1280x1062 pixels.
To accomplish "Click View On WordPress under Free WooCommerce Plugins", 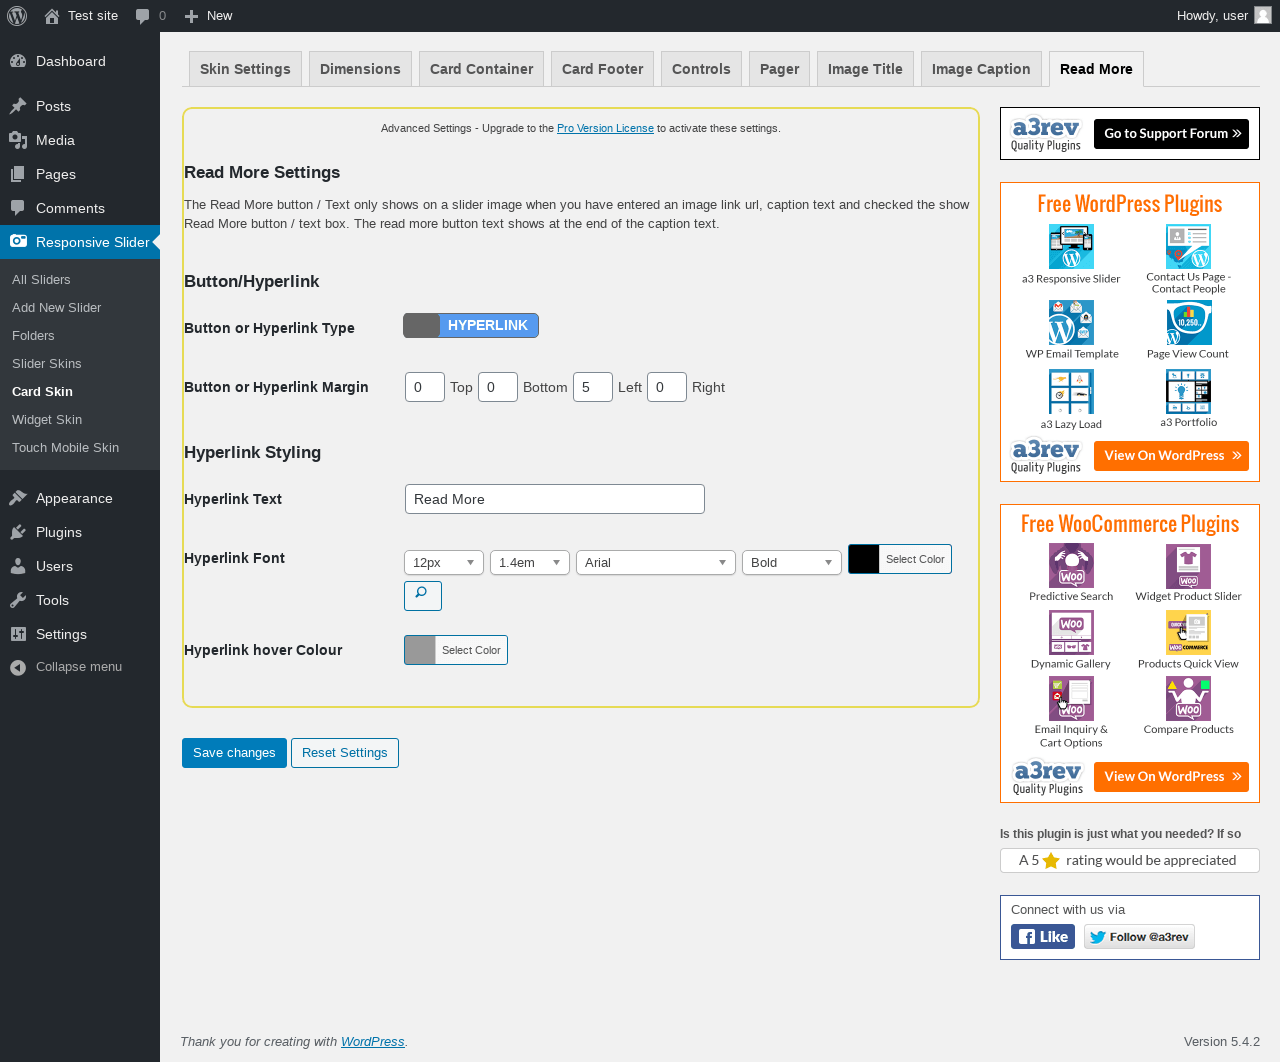I will (1171, 777).
